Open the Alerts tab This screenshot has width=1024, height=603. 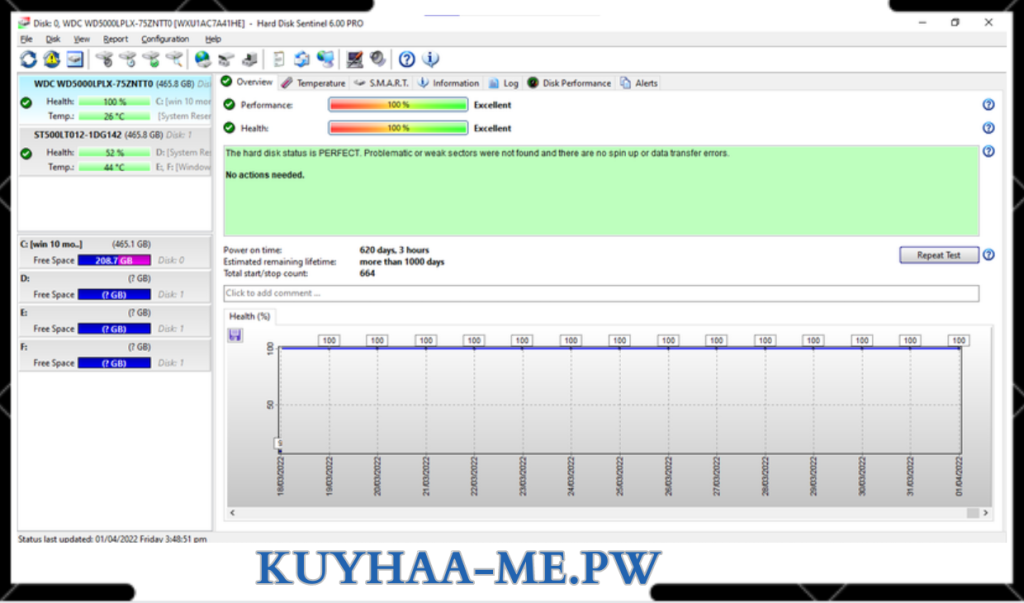pyautogui.click(x=639, y=83)
